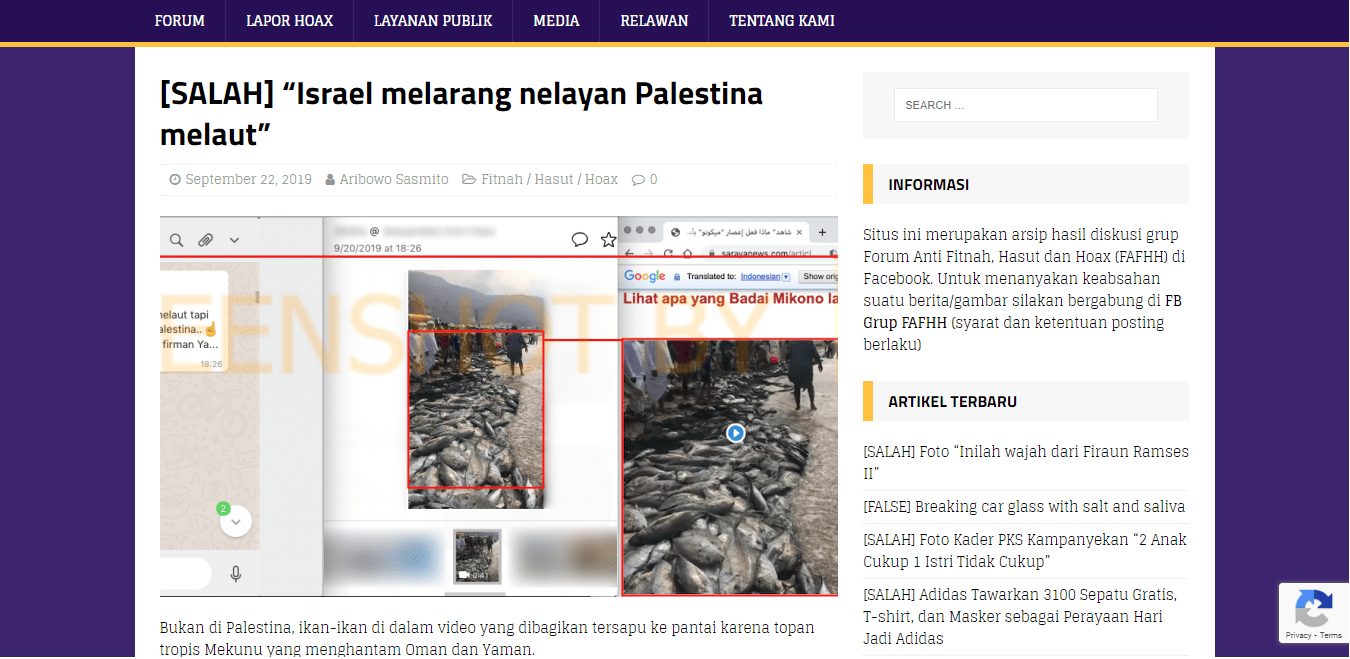Viewport: 1350px width, 659px height.
Task: Open the Firaun Ramses II article link
Action: (1026, 462)
